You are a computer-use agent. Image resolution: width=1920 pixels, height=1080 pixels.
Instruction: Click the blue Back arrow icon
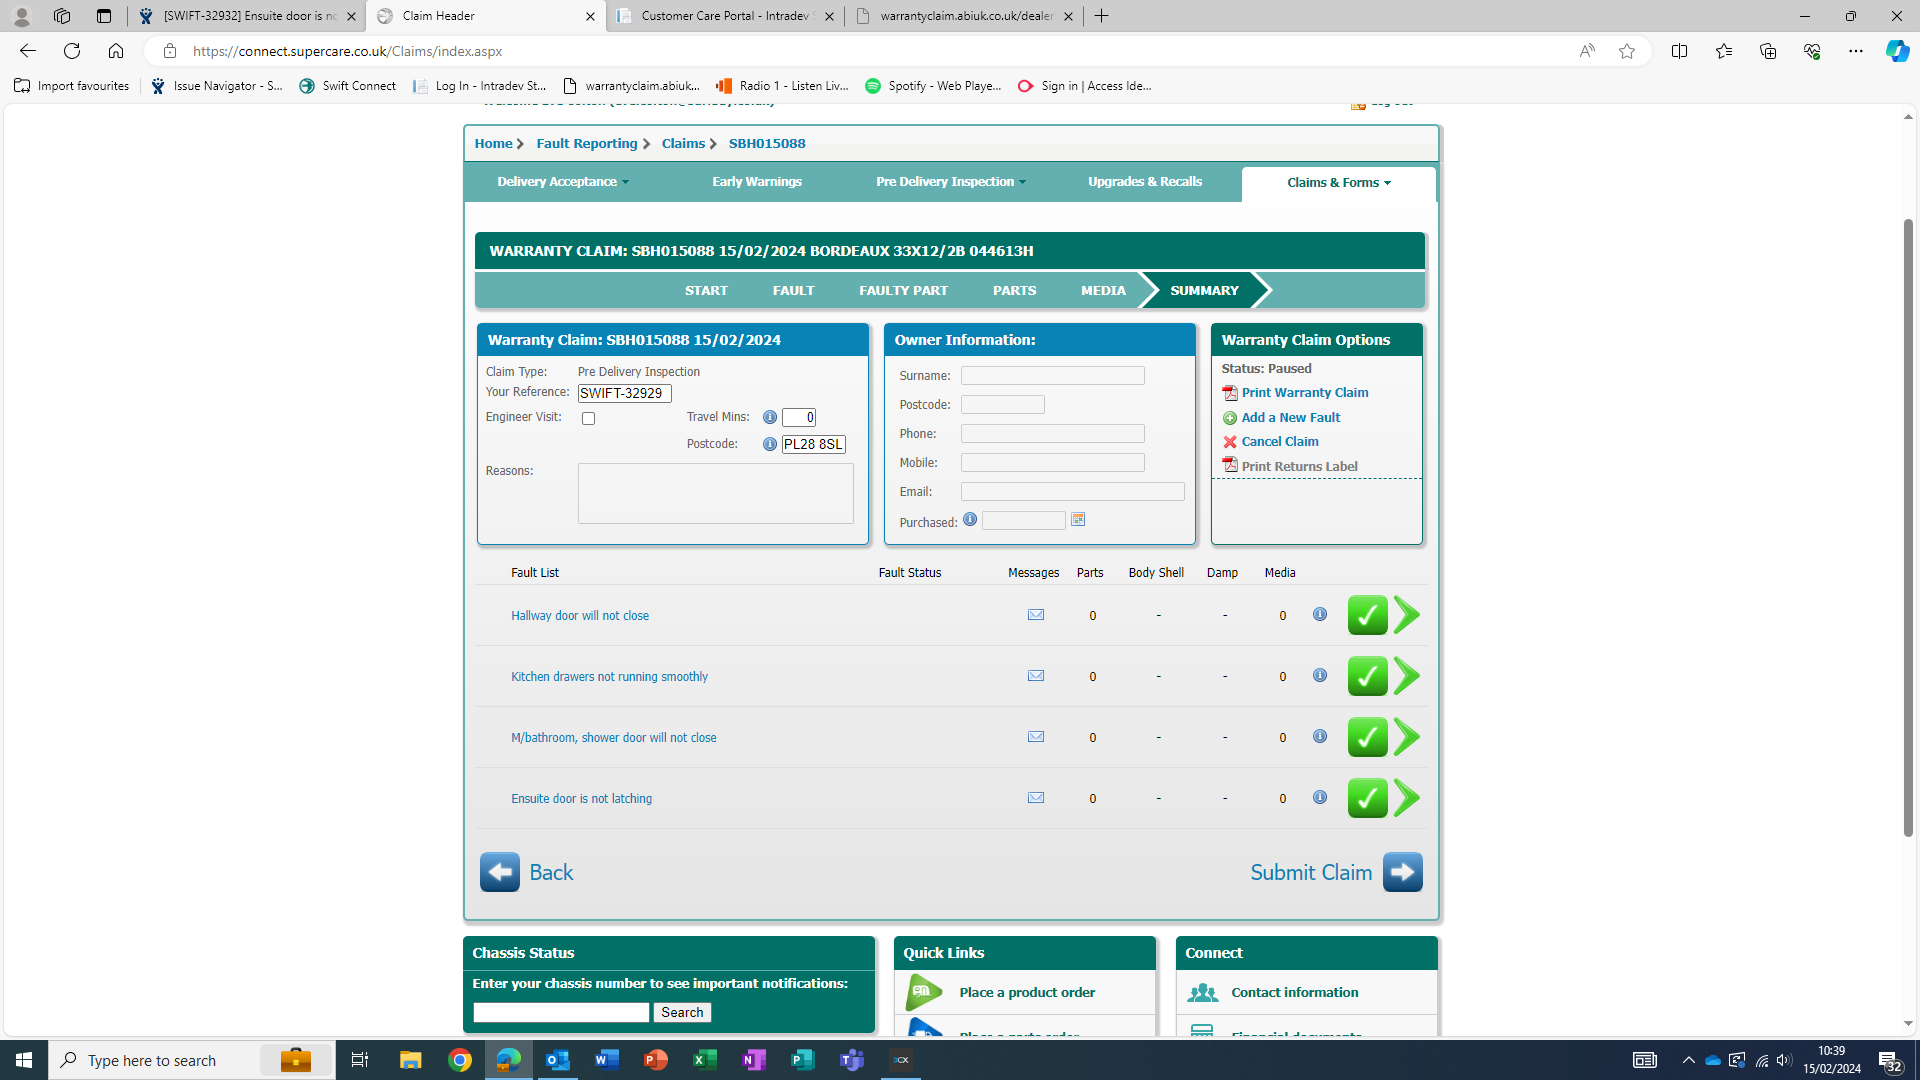[x=499, y=872]
